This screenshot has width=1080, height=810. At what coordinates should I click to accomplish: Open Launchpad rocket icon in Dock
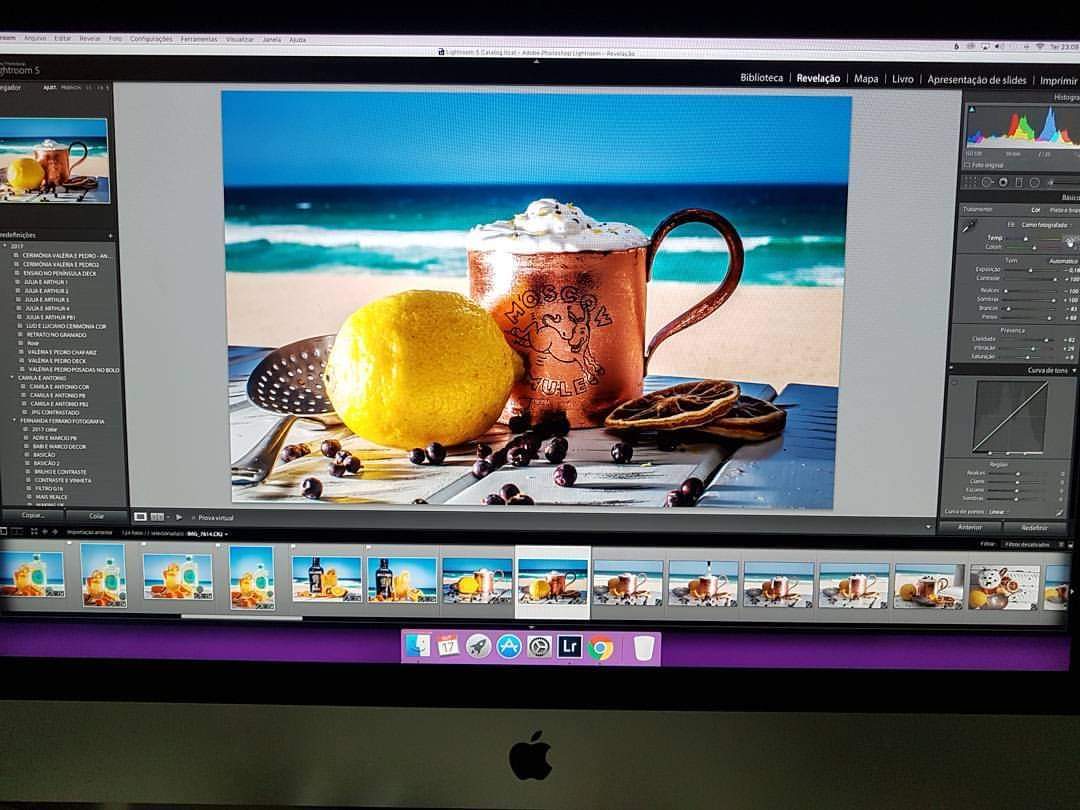pos(478,646)
